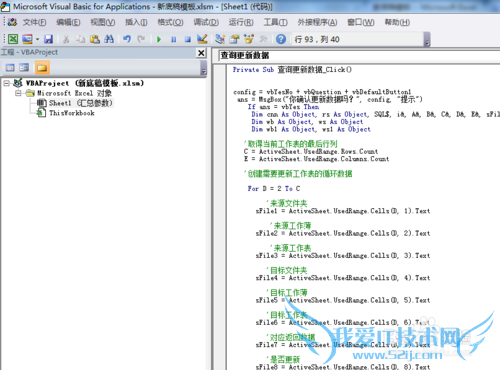Click the Excel icon beside 文件 menu
The width and height of the screenshot is (500, 370).
coord(12,22)
